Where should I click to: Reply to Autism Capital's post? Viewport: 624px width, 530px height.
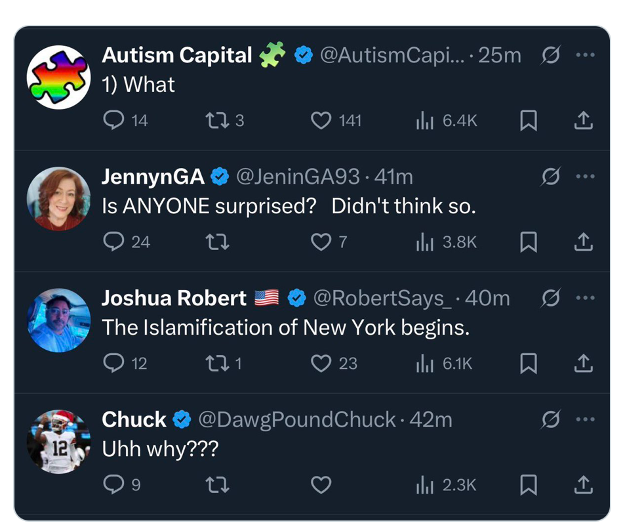pyautogui.click(x=115, y=121)
